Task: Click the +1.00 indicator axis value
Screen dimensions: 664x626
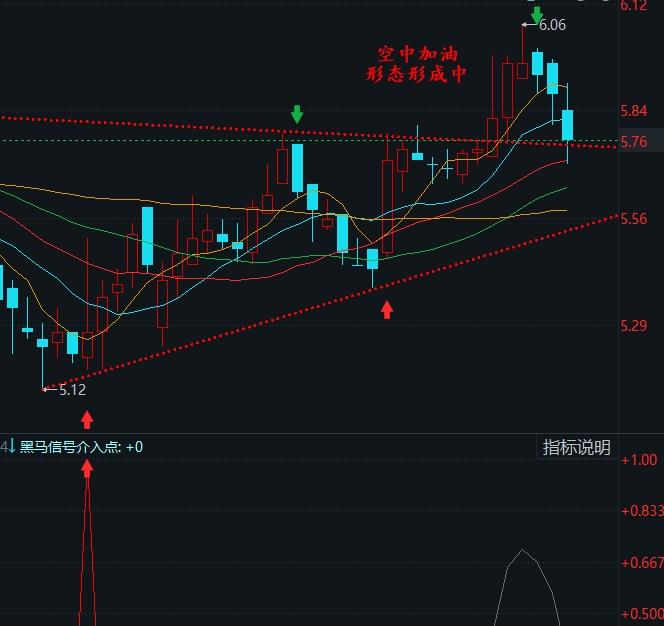Action: (639, 460)
